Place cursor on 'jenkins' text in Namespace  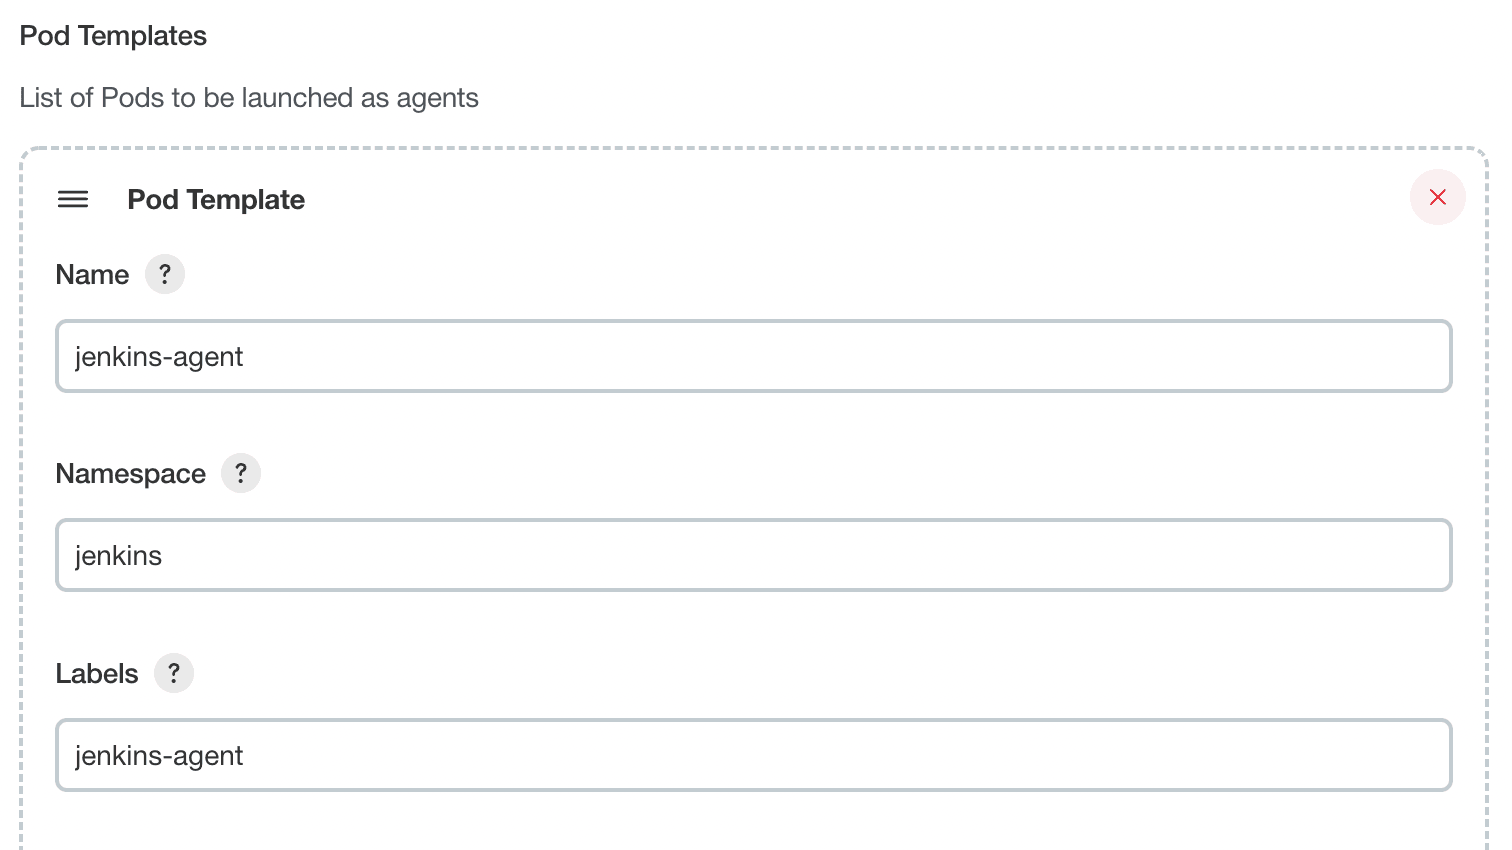(118, 556)
